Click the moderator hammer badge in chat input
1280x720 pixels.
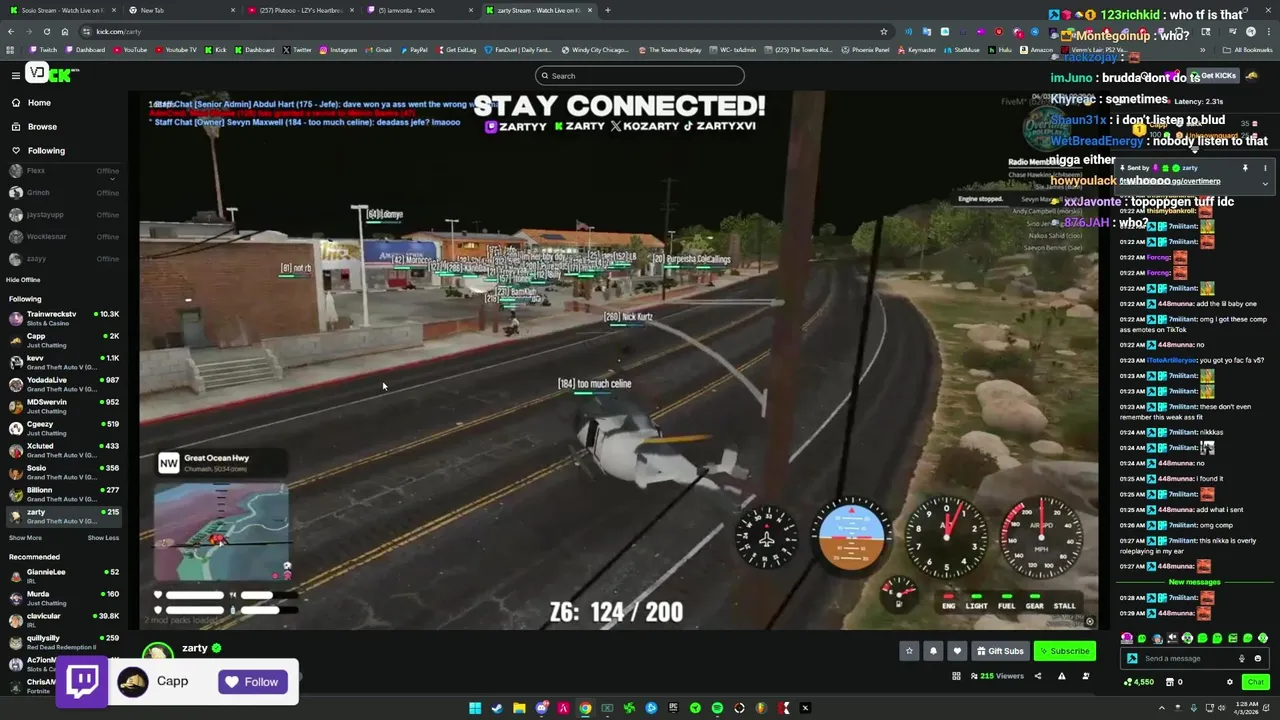coord(1132,659)
